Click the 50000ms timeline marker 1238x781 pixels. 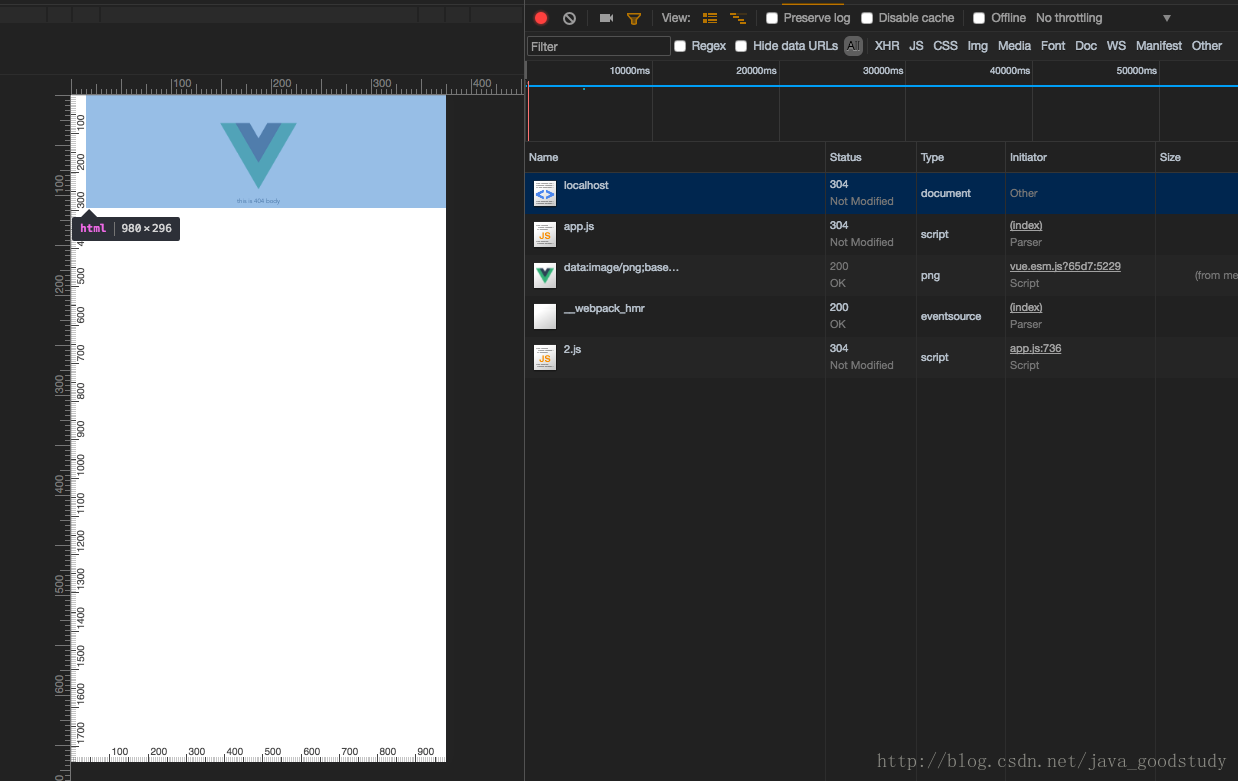coord(1137,71)
